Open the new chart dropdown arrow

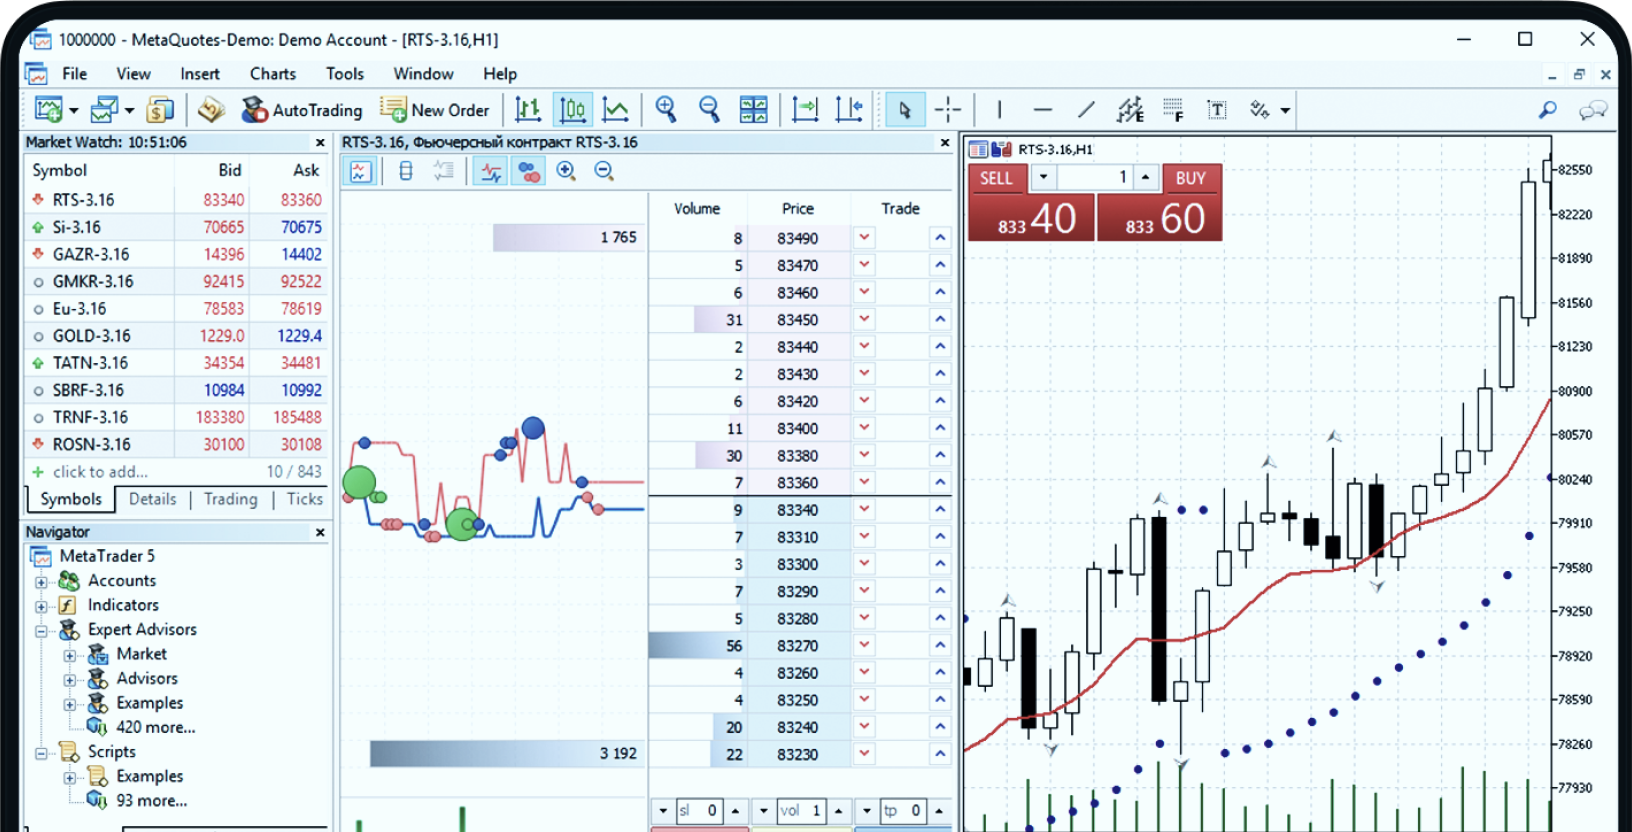(73, 111)
